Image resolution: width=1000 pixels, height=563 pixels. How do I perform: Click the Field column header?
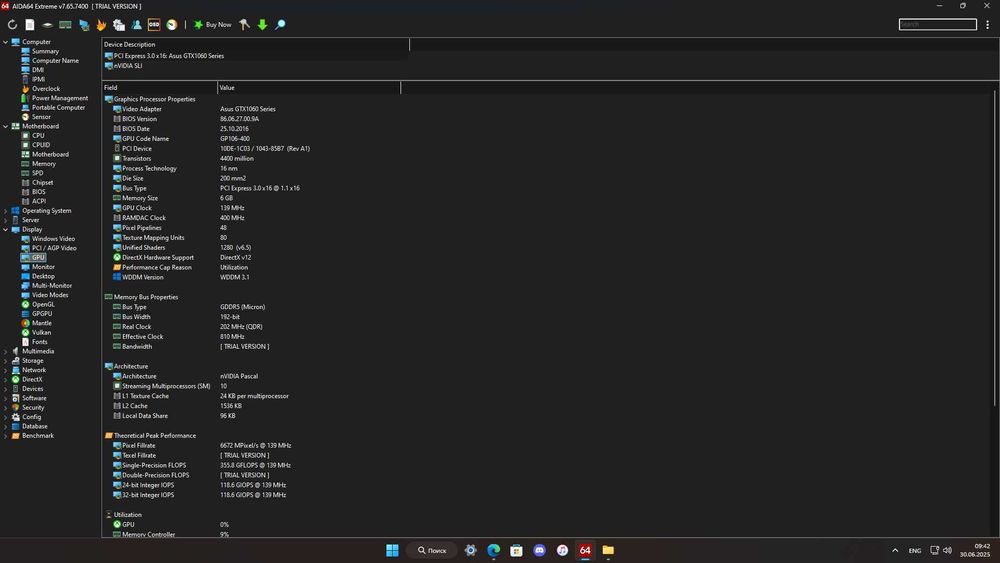159,87
